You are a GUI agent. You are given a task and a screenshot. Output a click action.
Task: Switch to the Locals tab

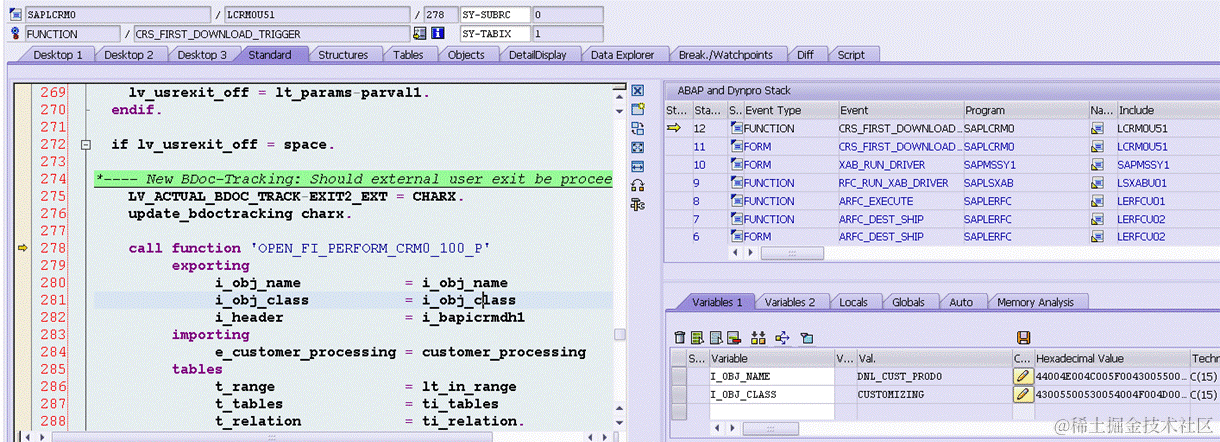point(853,302)
